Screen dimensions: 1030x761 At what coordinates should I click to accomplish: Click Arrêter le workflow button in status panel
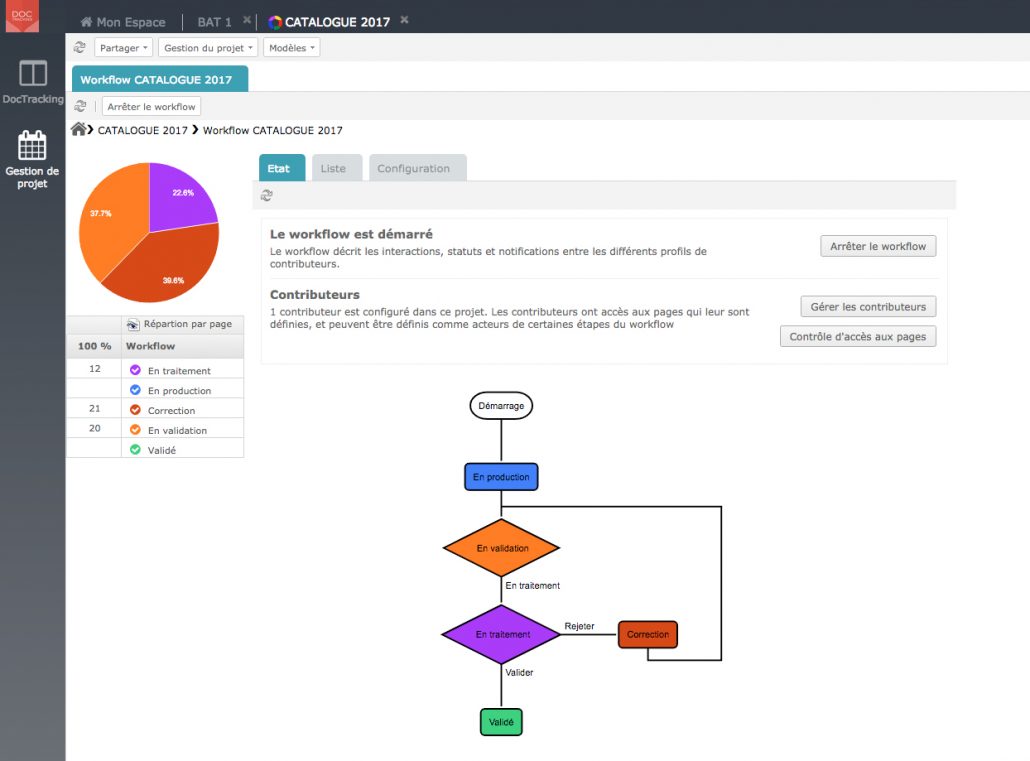pos(878,246)
